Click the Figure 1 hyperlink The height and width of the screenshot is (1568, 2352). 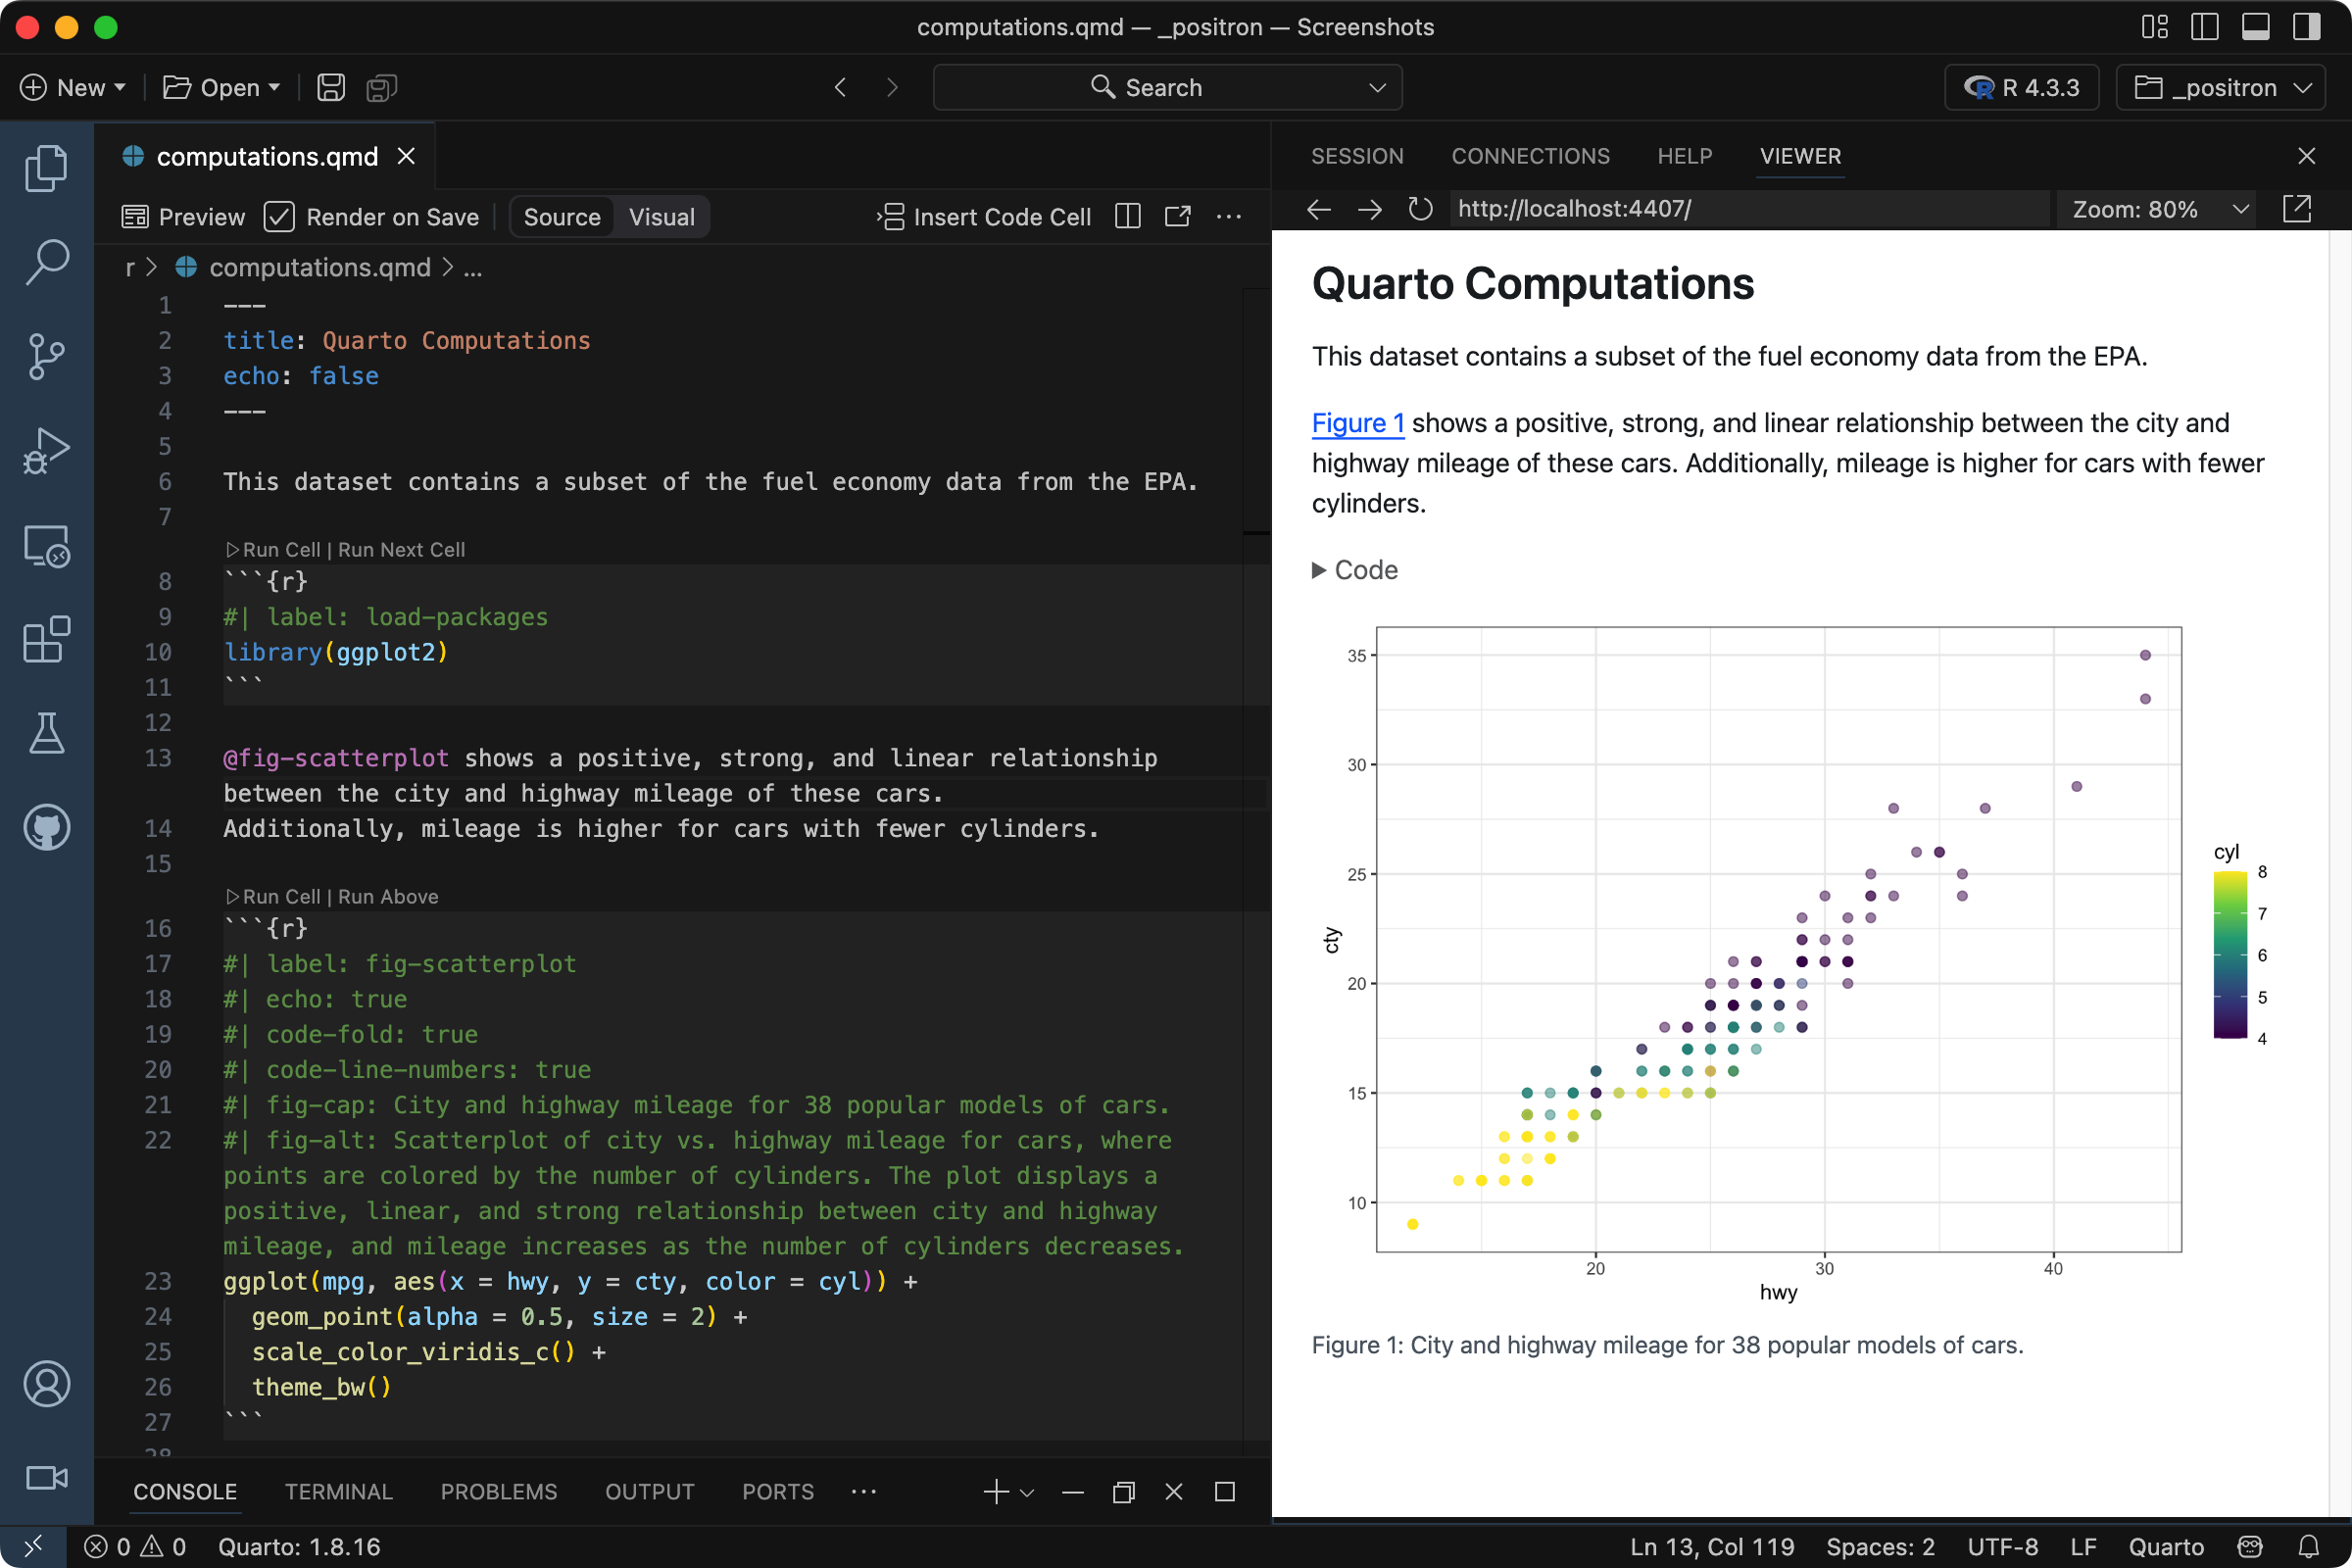coord(1357,423)
